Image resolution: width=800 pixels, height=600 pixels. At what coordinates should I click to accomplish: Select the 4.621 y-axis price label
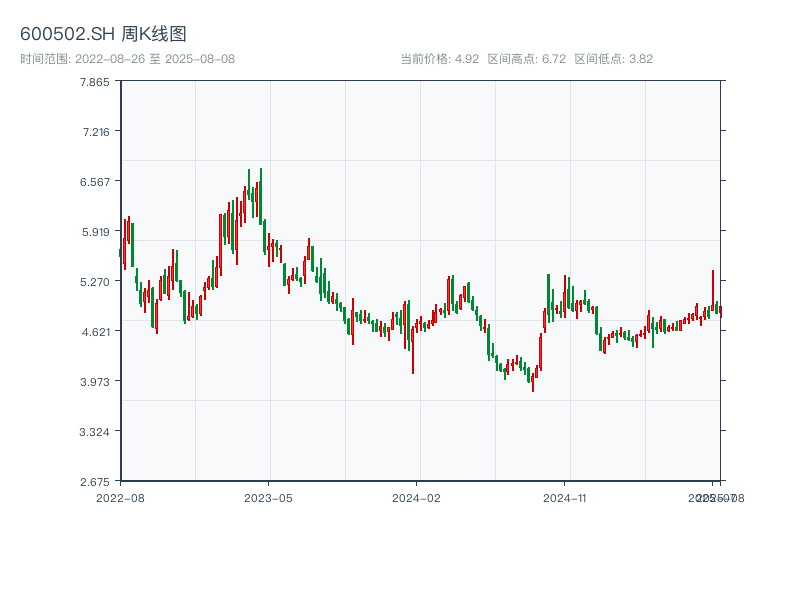pyautogui.click(x=95, y=332)
